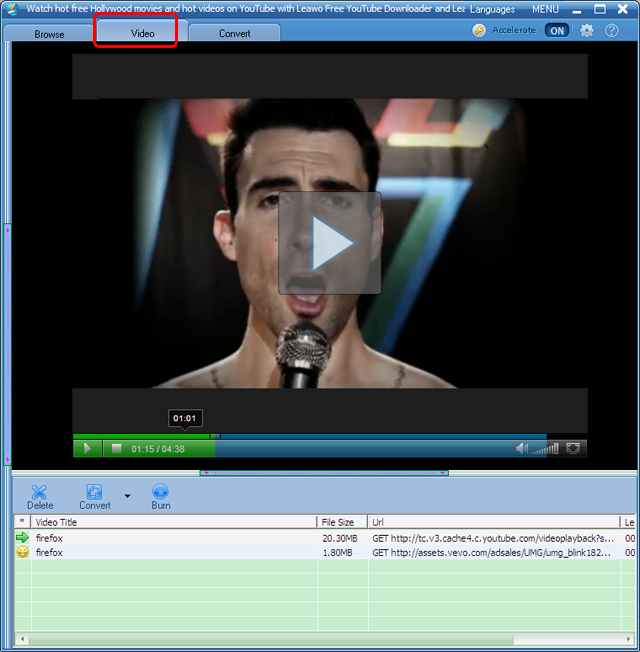The width and height of the screenshot is (640, 652).
Task: Click the youtube.com videoplayback Url cell
Action: coord(493,538)
